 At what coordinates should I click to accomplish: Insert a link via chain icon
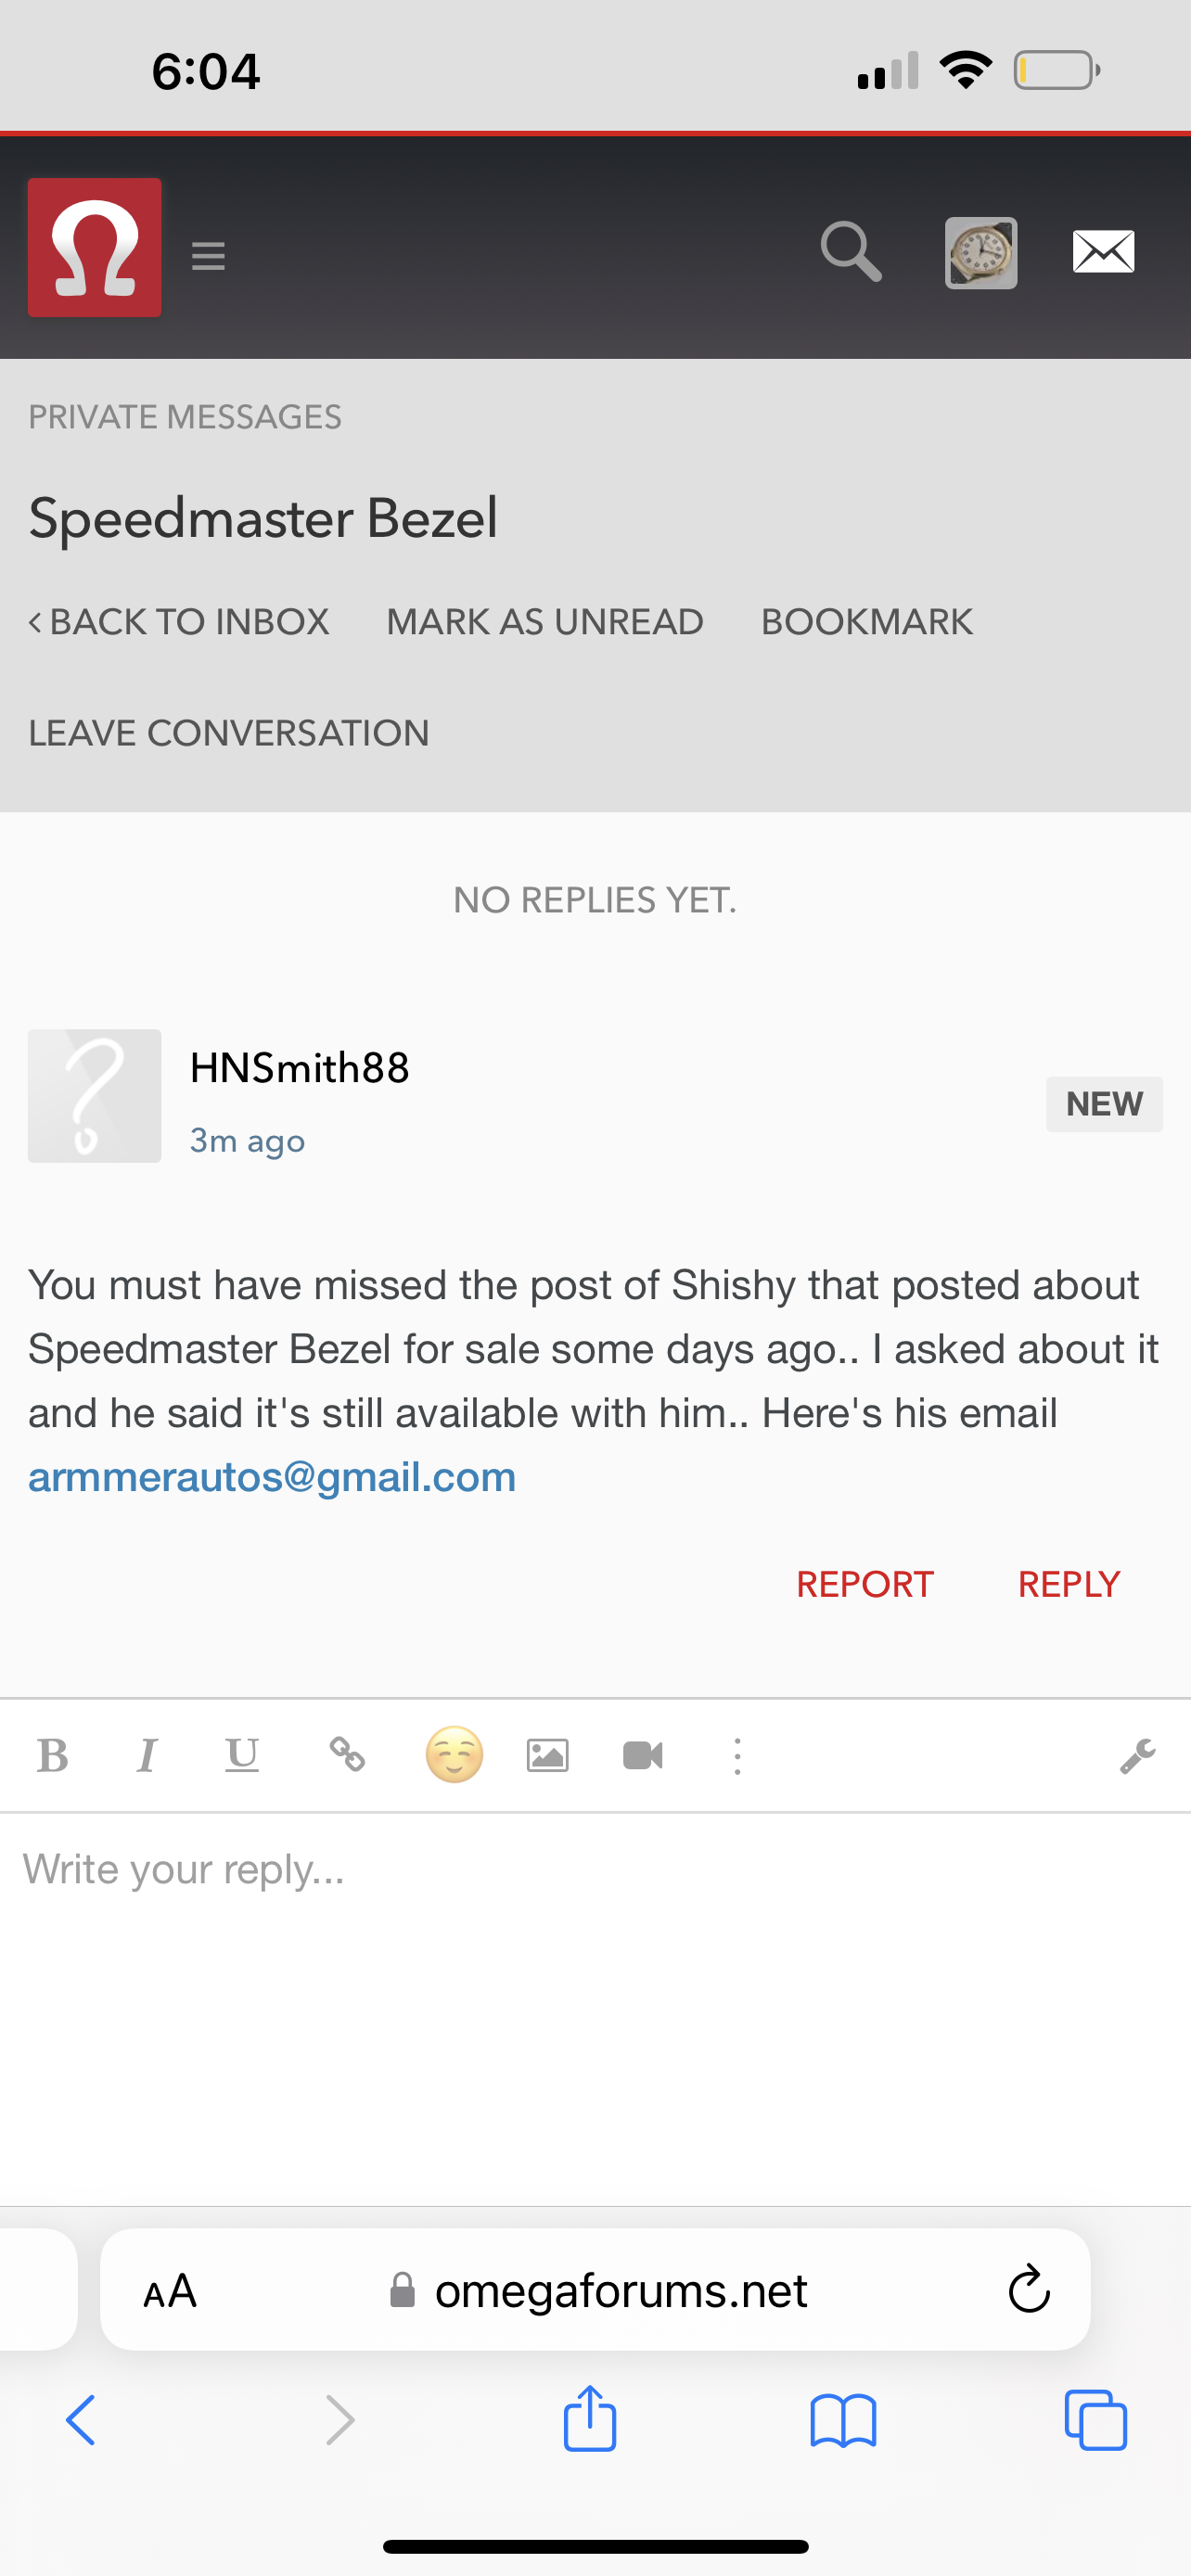[x=347, y=1755]
